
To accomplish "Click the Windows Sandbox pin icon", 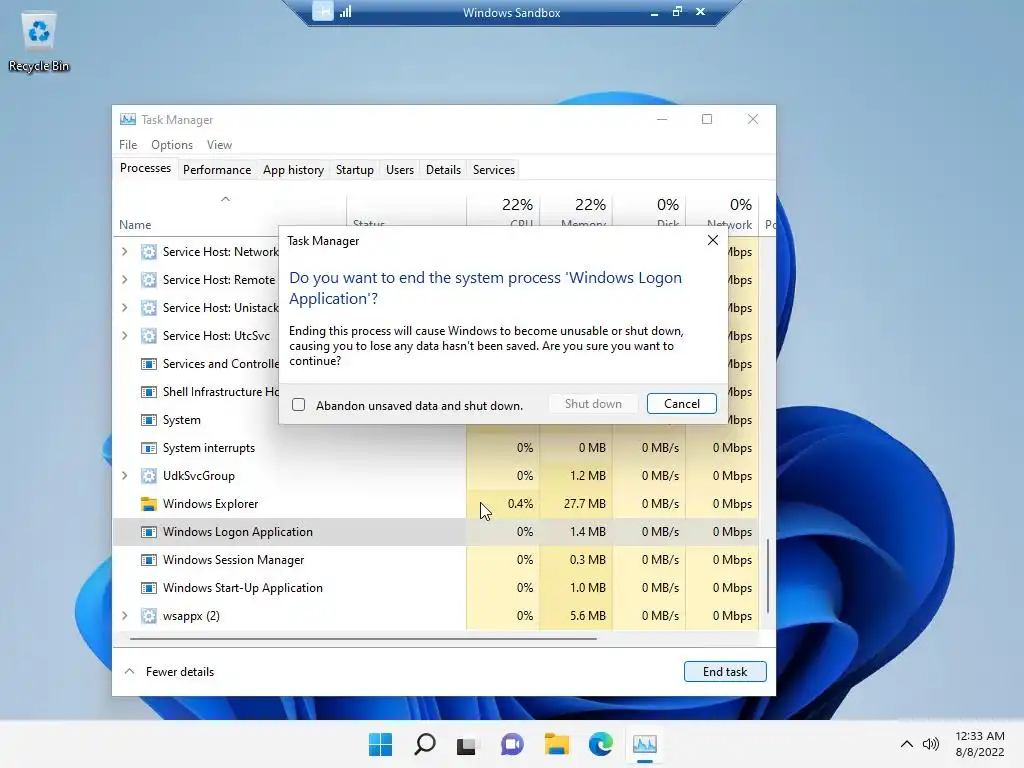I will pyautogui.click(x=323, y=12).
